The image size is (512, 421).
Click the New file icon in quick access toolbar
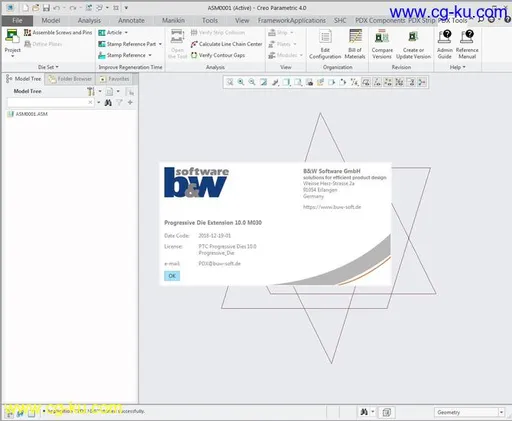(25, 8)
